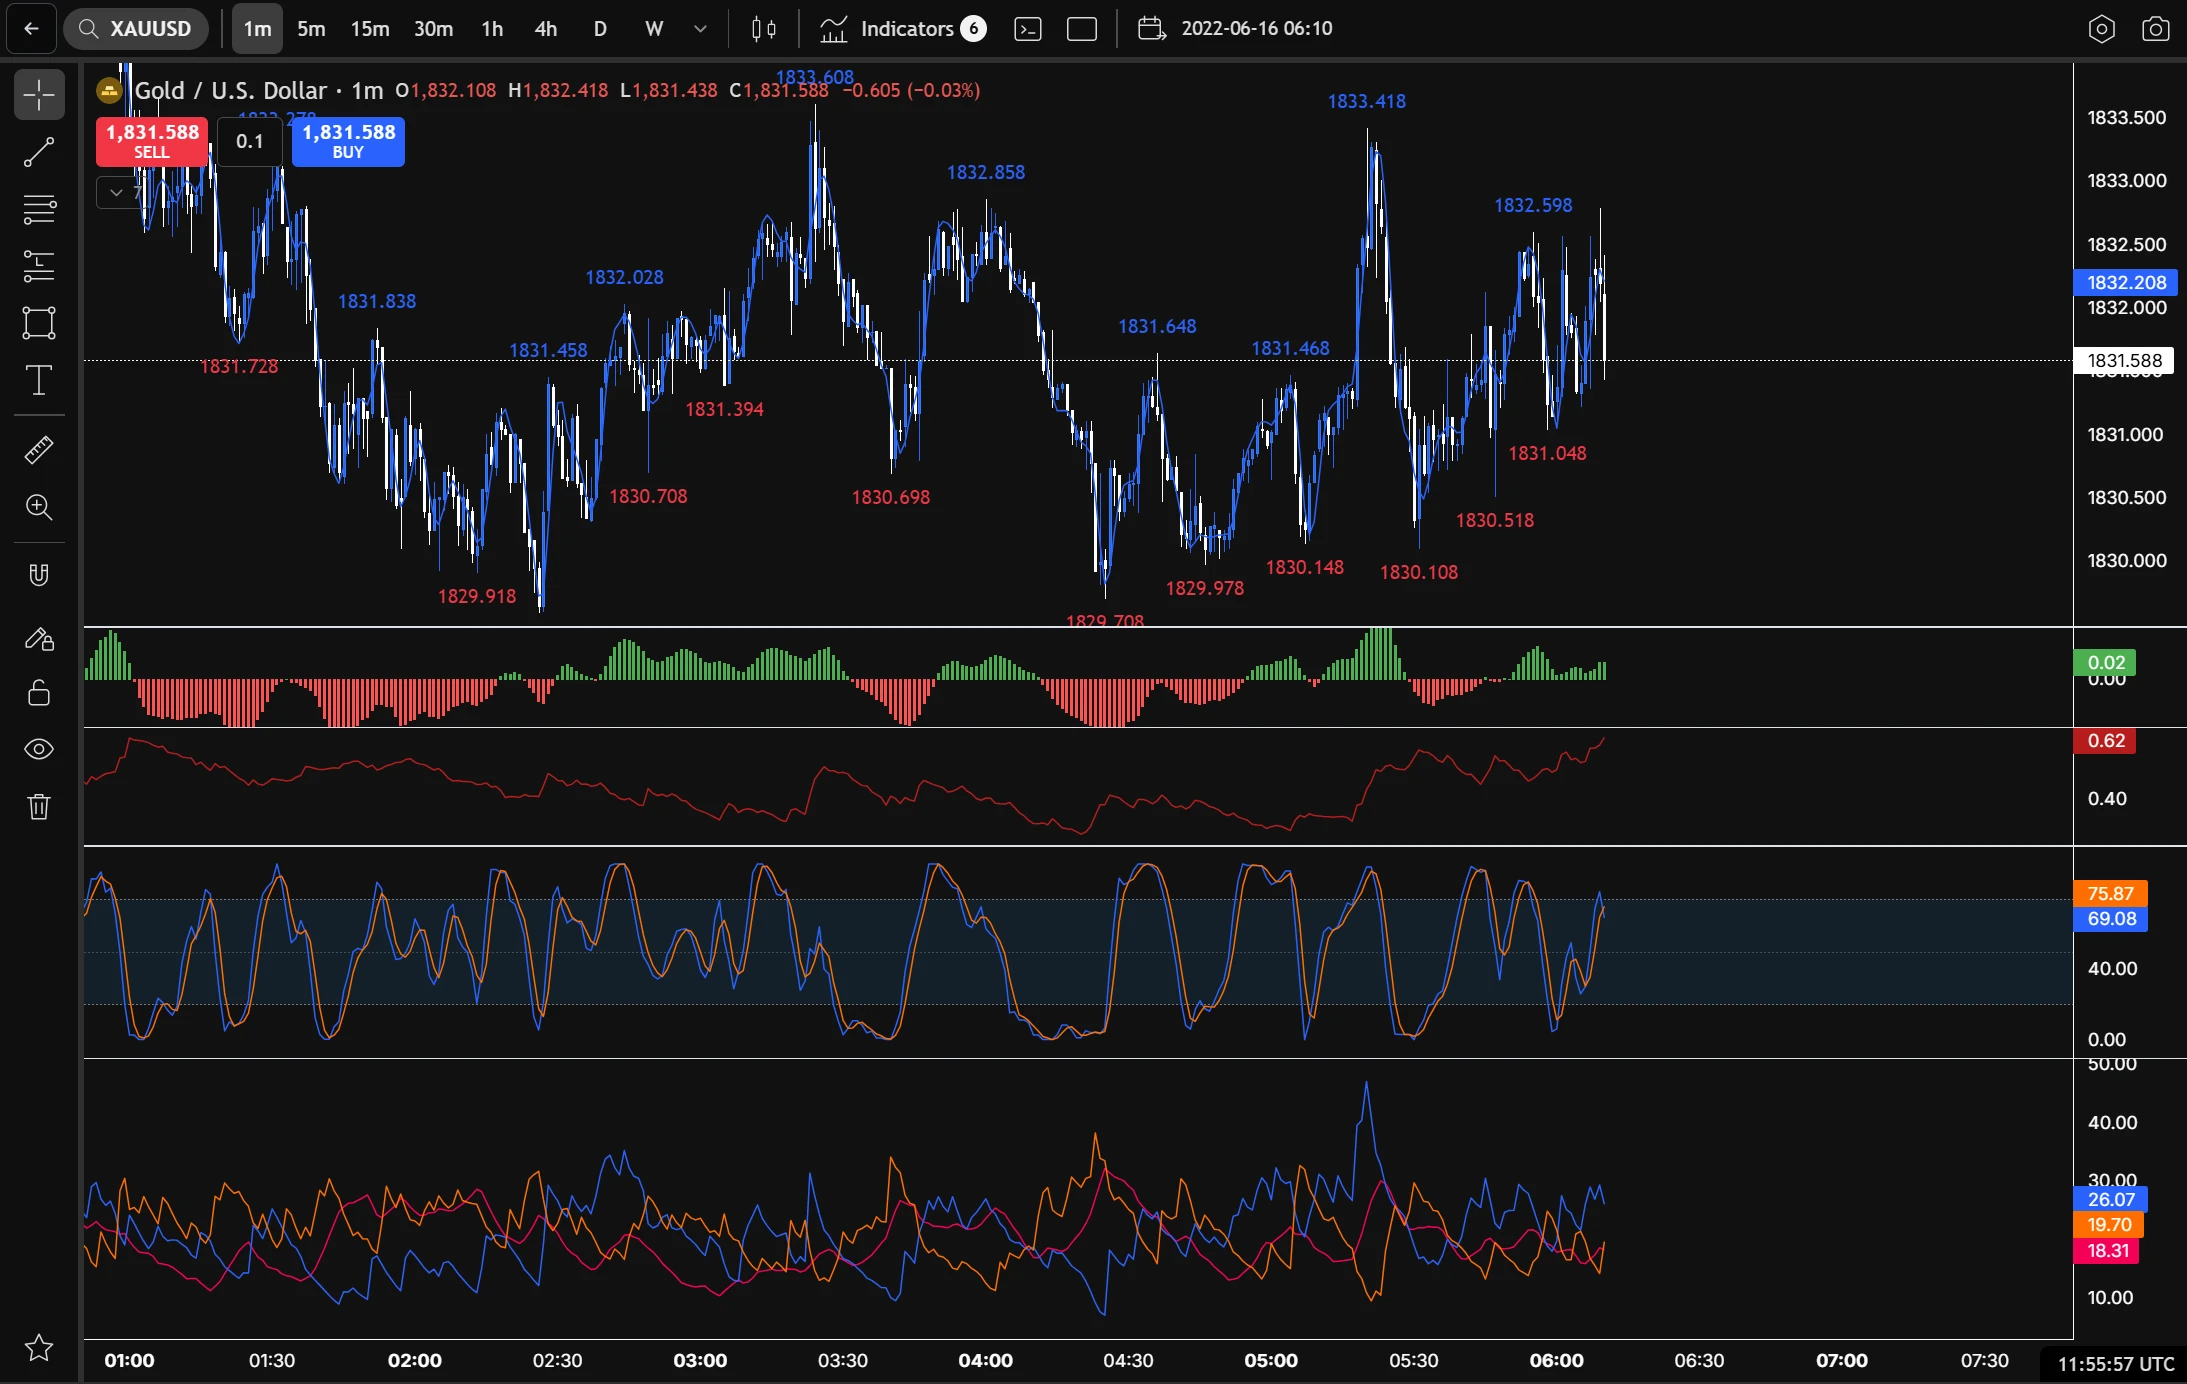Open the Pine script console icon
This screenshot has width=2187, height=1384.
pyautogui.click(x=1028, y=29)
